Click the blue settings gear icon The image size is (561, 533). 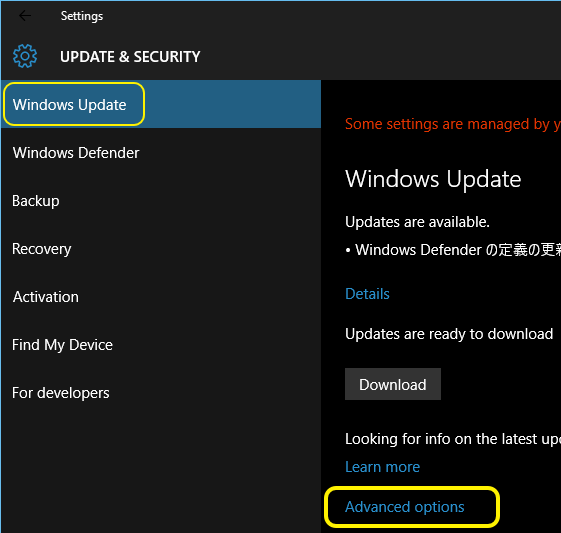coord(25,56)
